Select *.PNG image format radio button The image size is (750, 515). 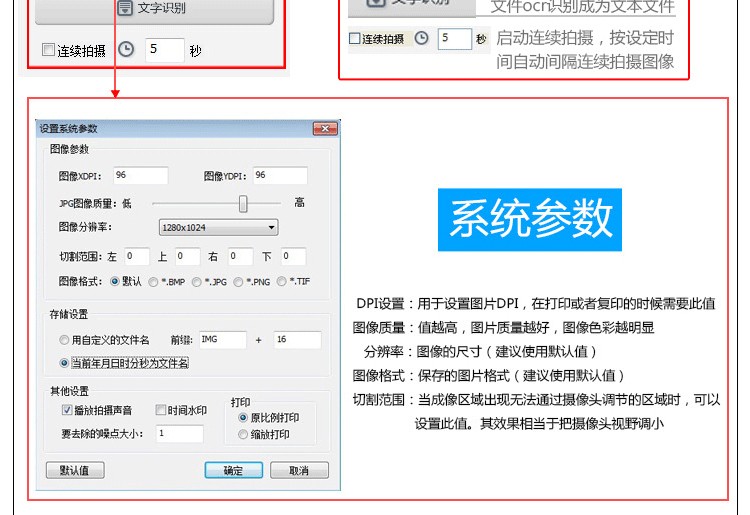(x=238, y=282)
